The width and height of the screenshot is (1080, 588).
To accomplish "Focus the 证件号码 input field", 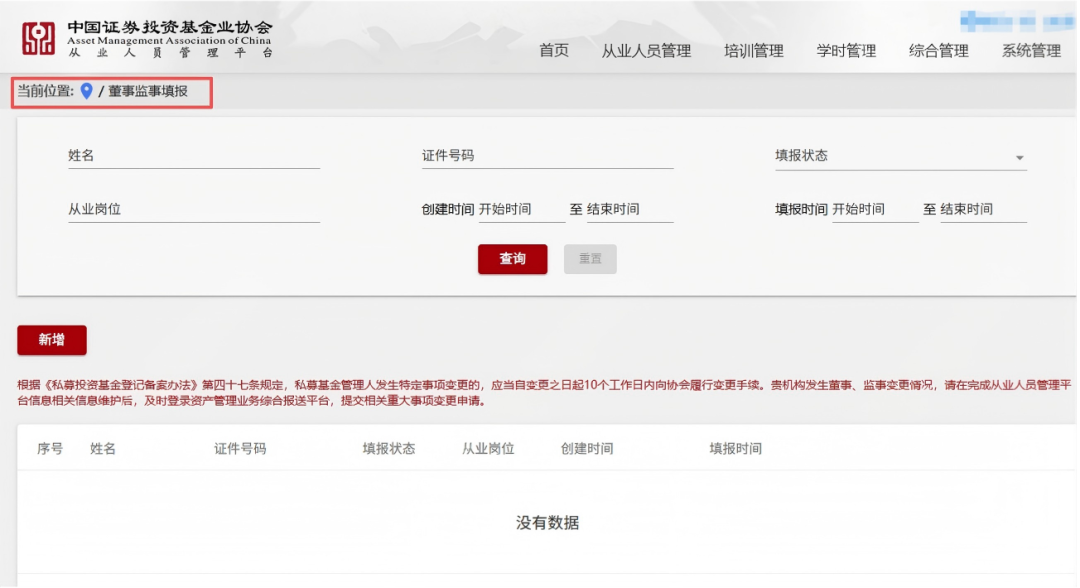I will (x=548, y=156).
